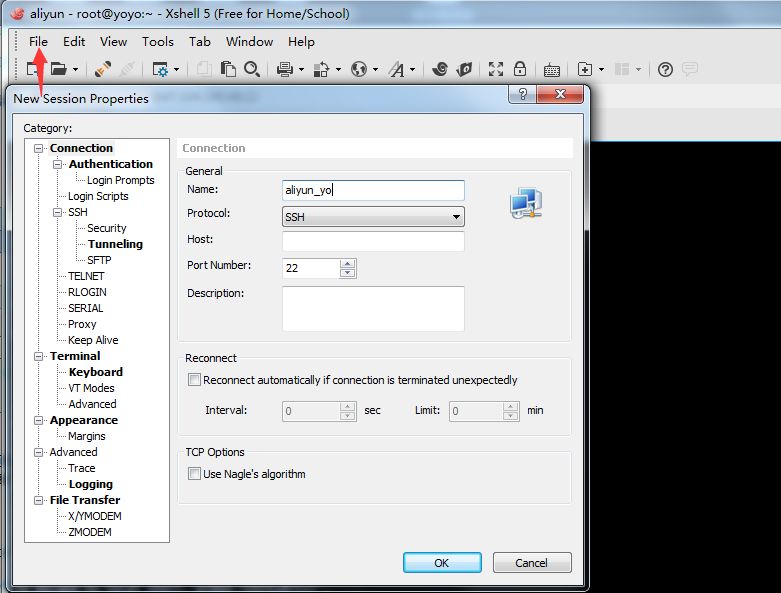
Task: Increase the Port Number with up arrow
Action: [348, 263]
